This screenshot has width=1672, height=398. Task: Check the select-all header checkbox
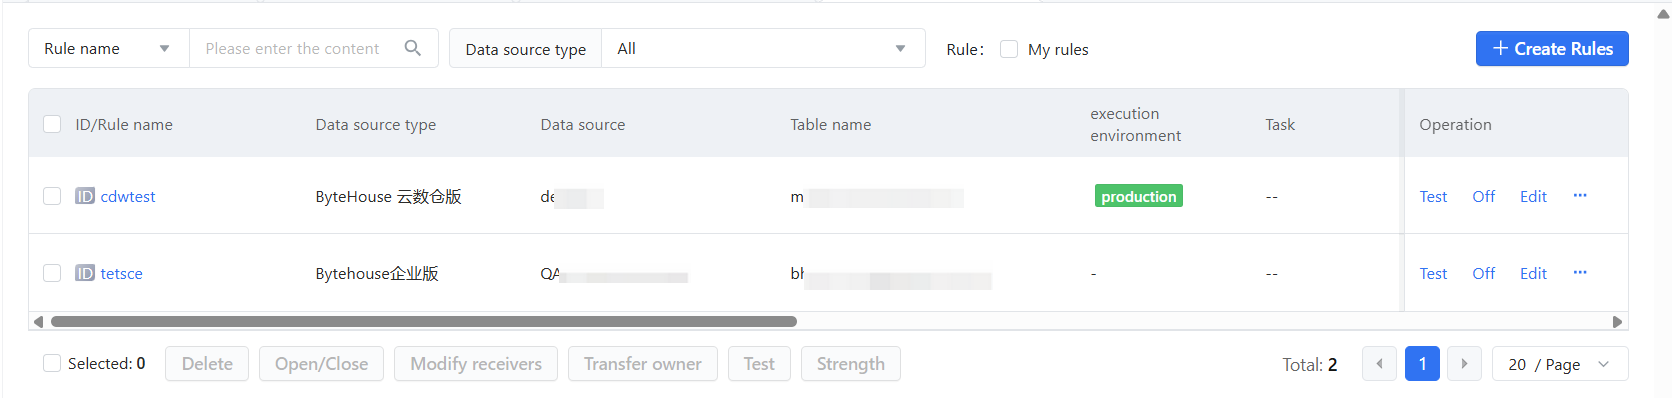(x=52, y=124)
